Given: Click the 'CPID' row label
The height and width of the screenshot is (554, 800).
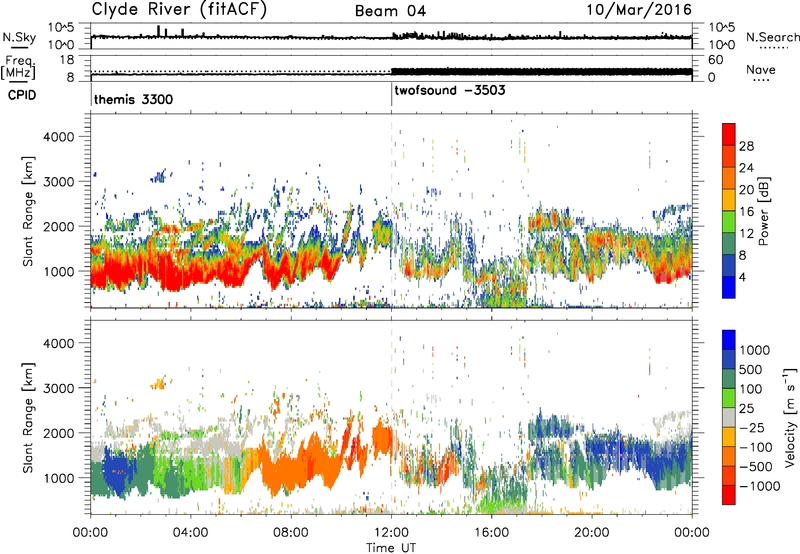Looking at the screenshot, I should click(x=22, y=95).
